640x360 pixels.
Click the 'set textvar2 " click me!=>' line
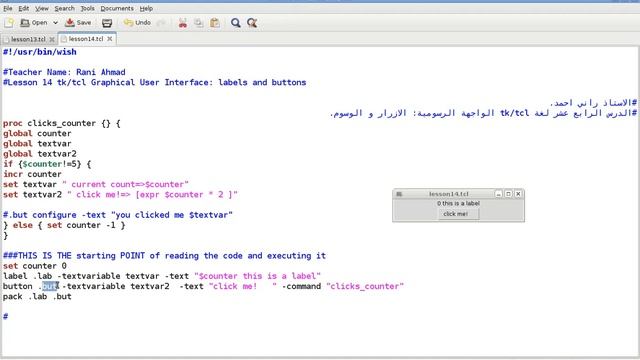pos(120,195)
